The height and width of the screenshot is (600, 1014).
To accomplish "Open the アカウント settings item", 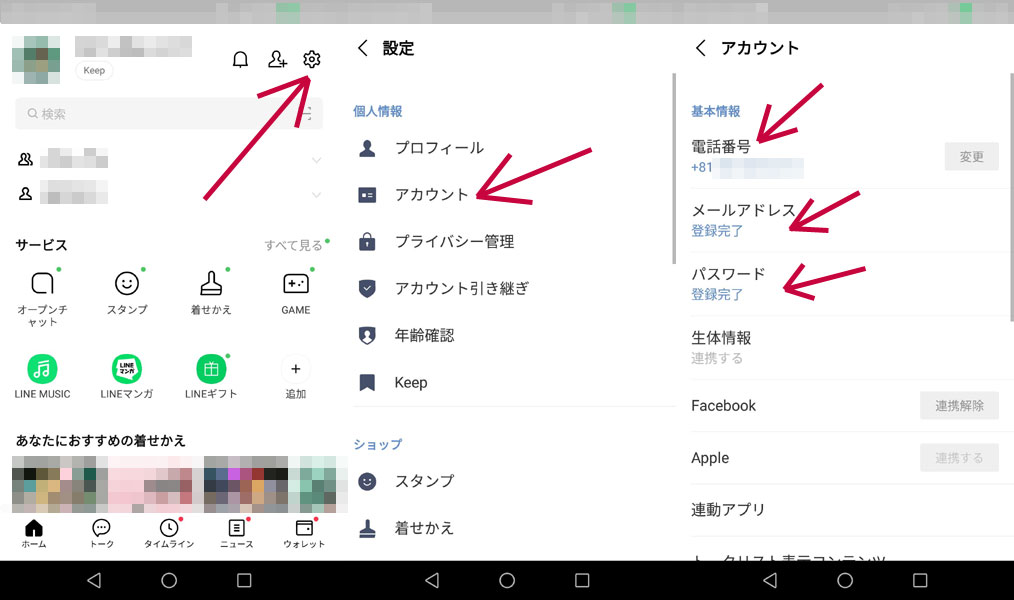I will 431,195.
